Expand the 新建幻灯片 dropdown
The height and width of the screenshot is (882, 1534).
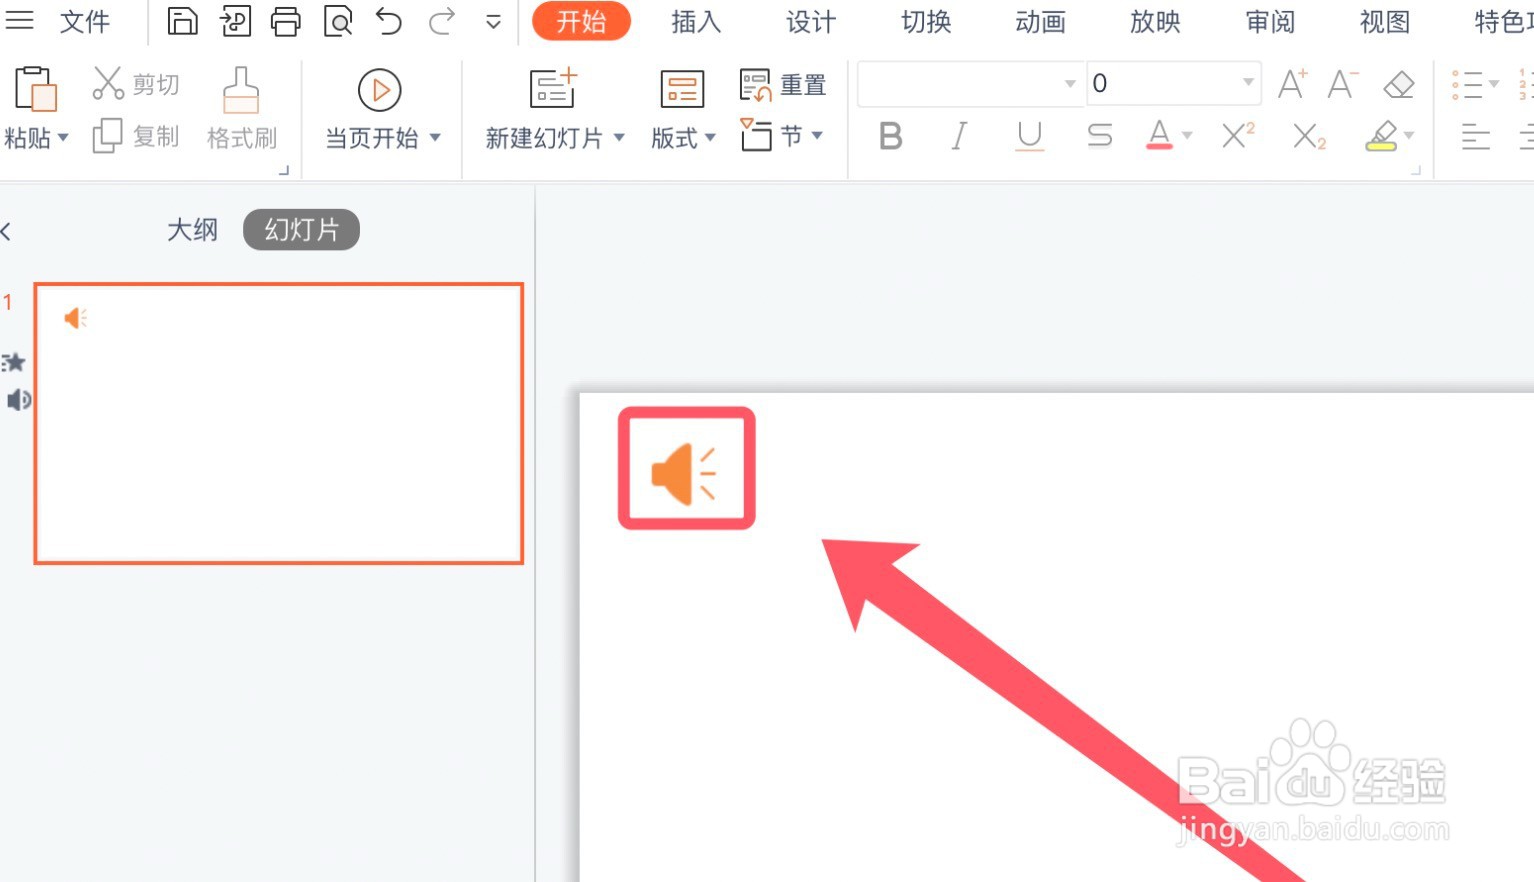pos(618,137)
